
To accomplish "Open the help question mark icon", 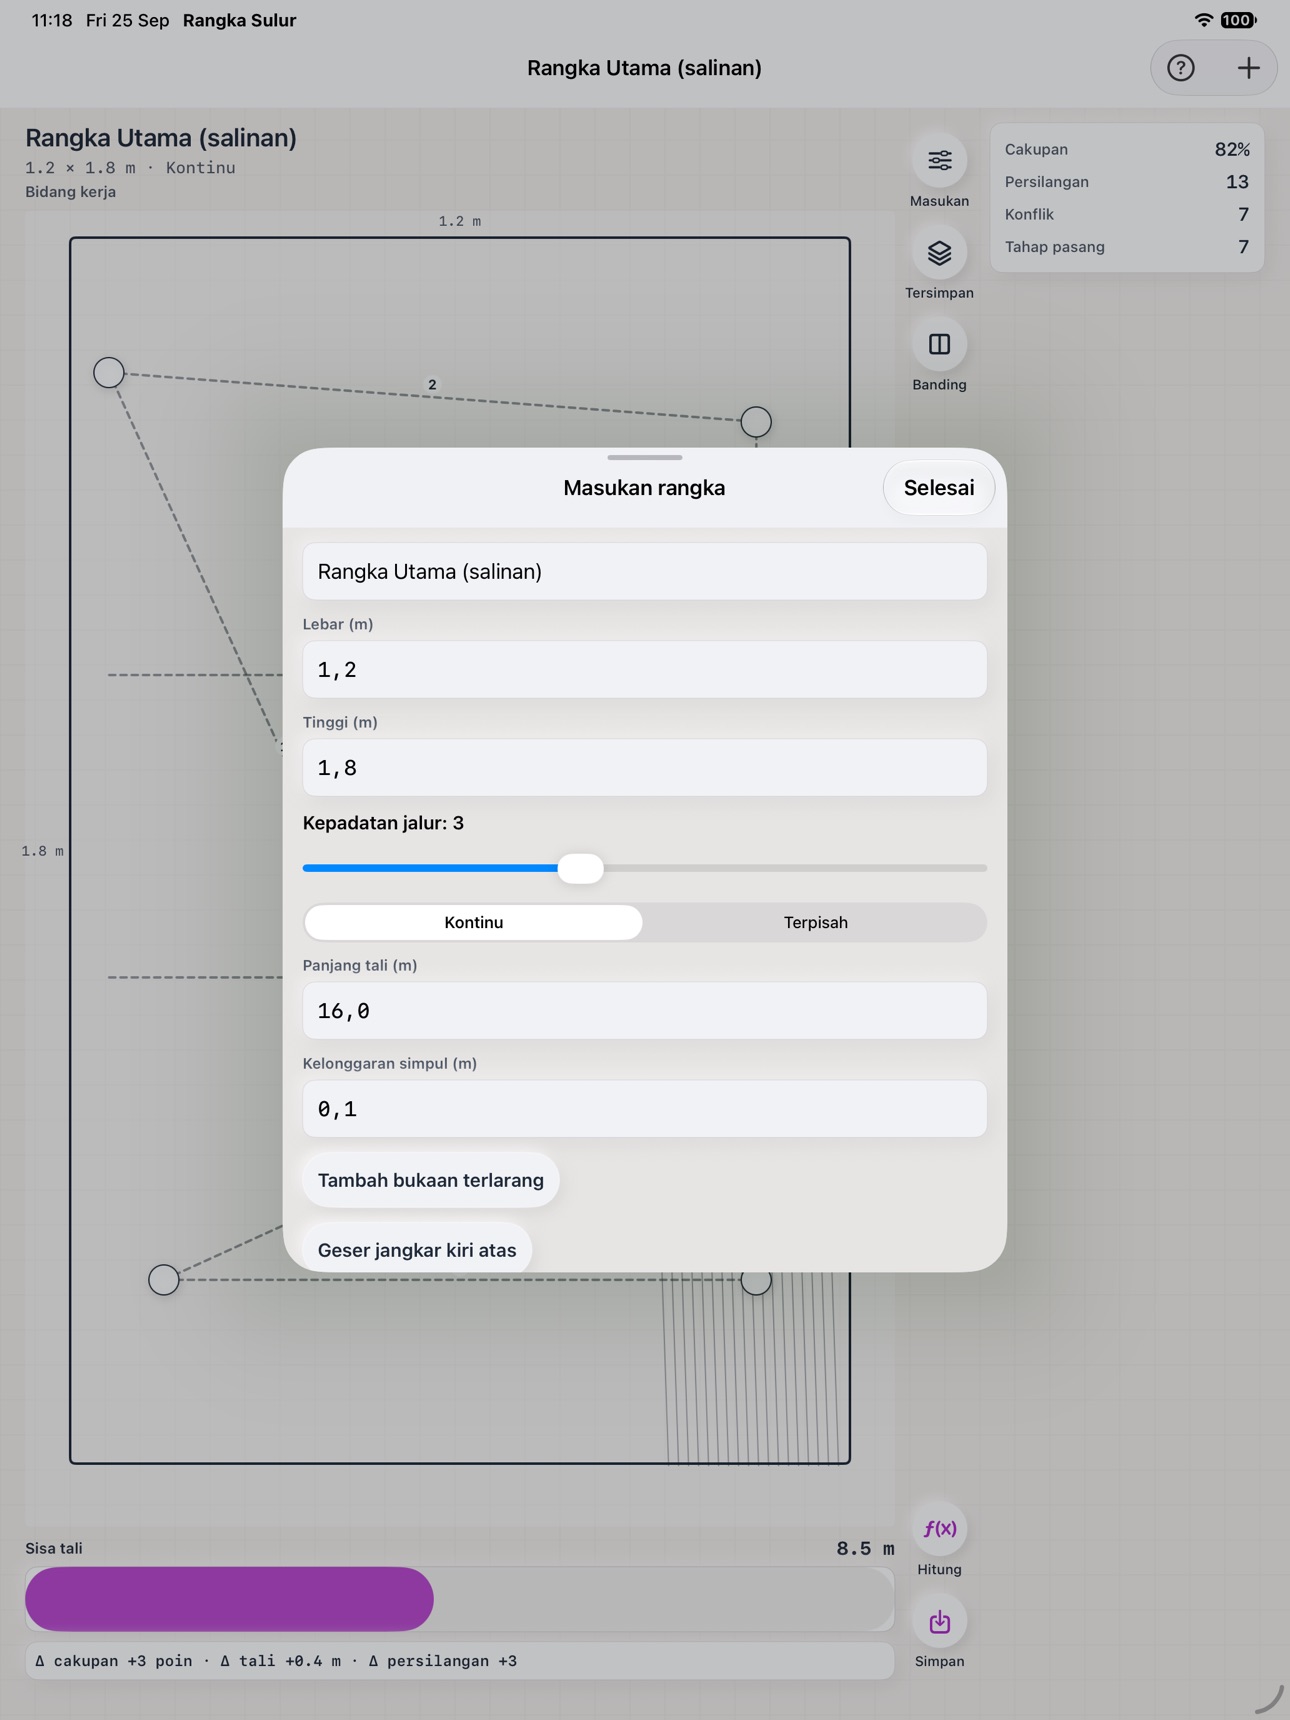I will [1181, 68].
